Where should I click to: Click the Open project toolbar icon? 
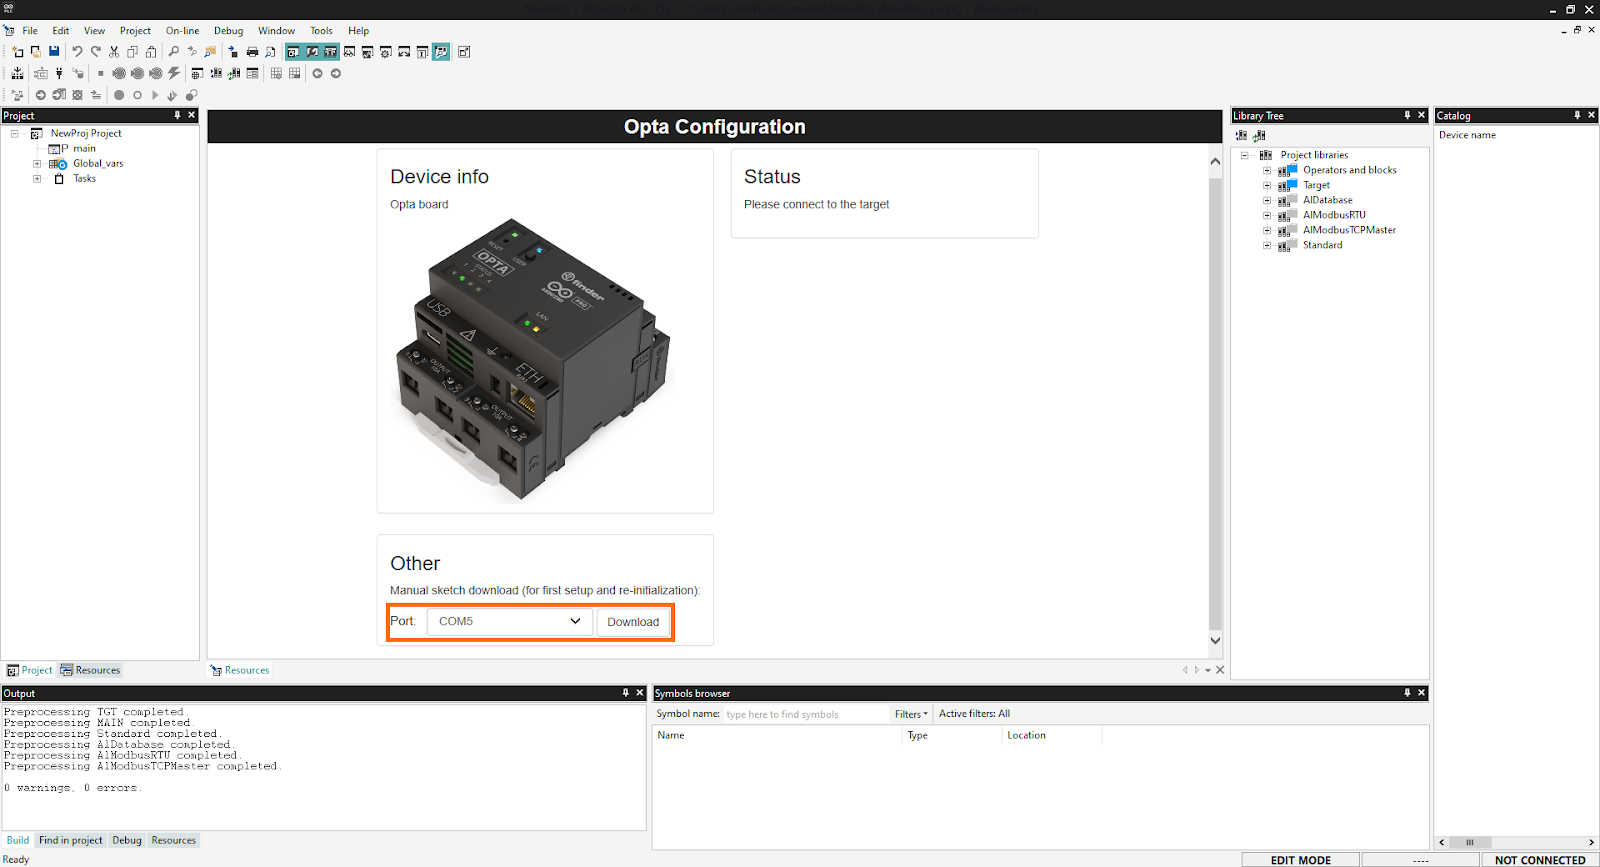pos(36,52)
